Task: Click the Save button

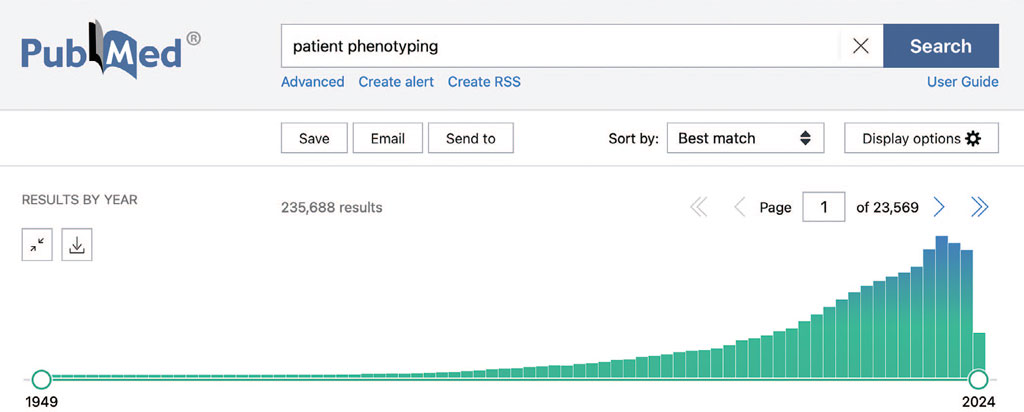Action: pos(314,138)
